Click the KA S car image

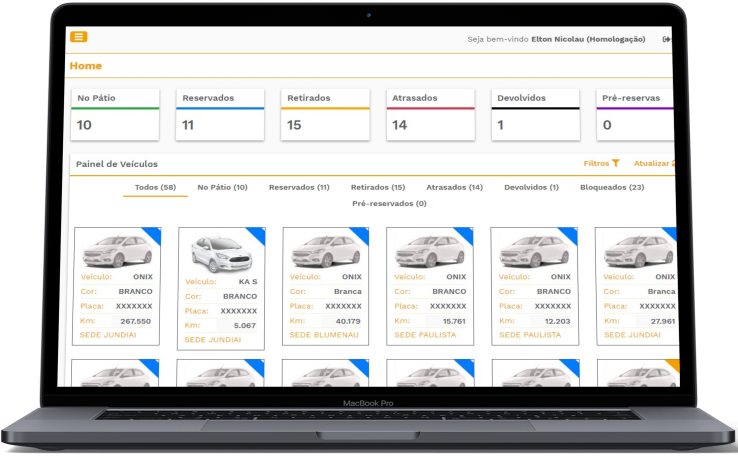(x=221, y=252)
